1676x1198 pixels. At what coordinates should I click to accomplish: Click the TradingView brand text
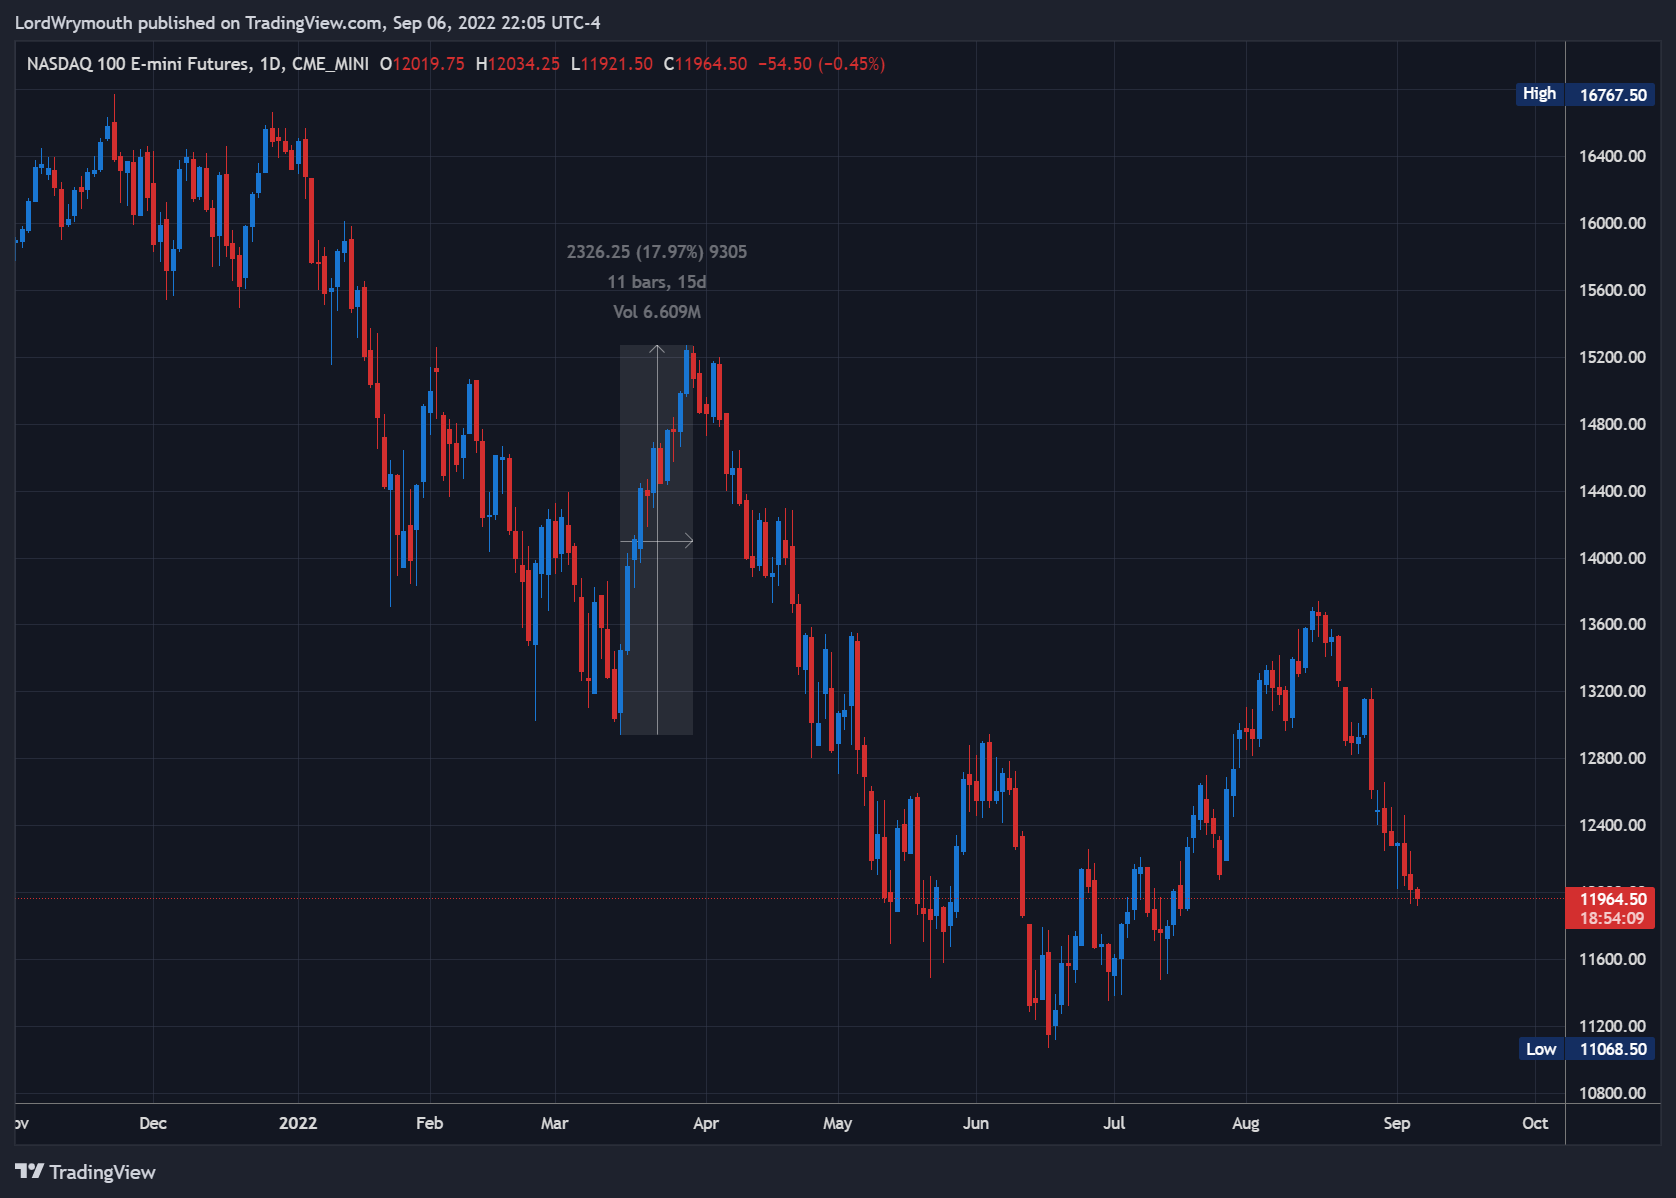(102, 1172)
